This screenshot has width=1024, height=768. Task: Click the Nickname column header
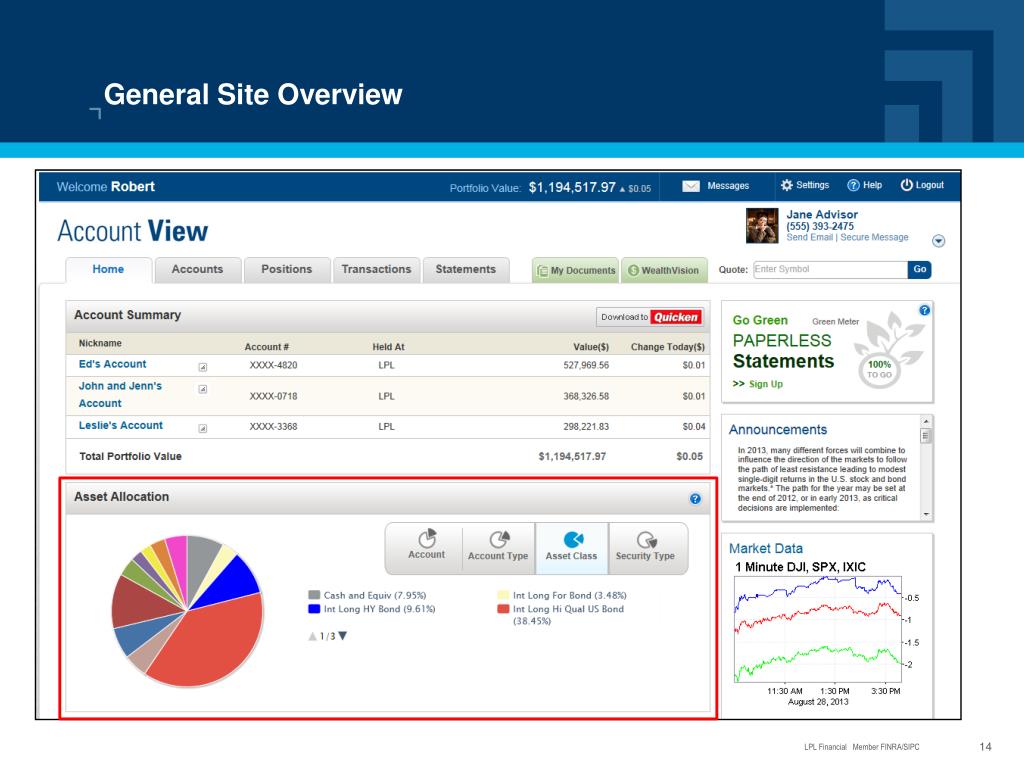click(x=100, y=344)
